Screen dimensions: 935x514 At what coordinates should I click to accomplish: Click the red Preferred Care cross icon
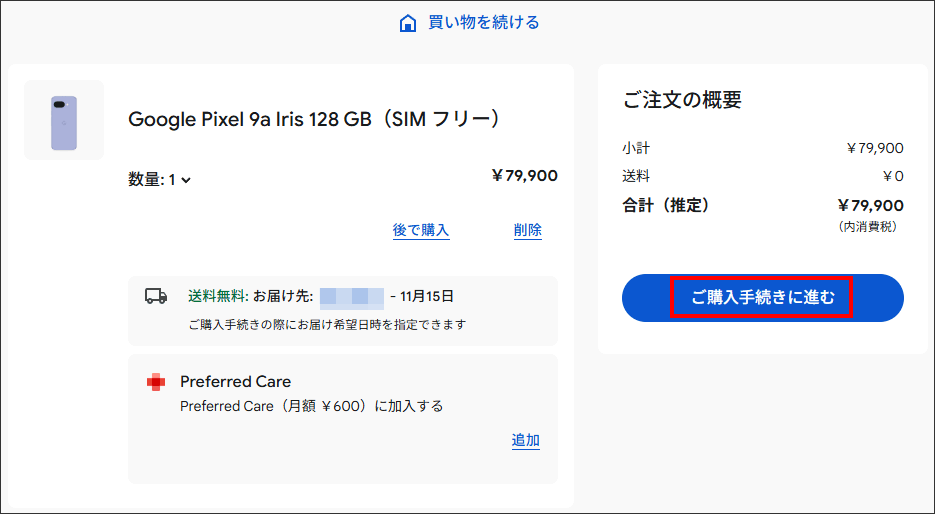[x=155, y=382]
